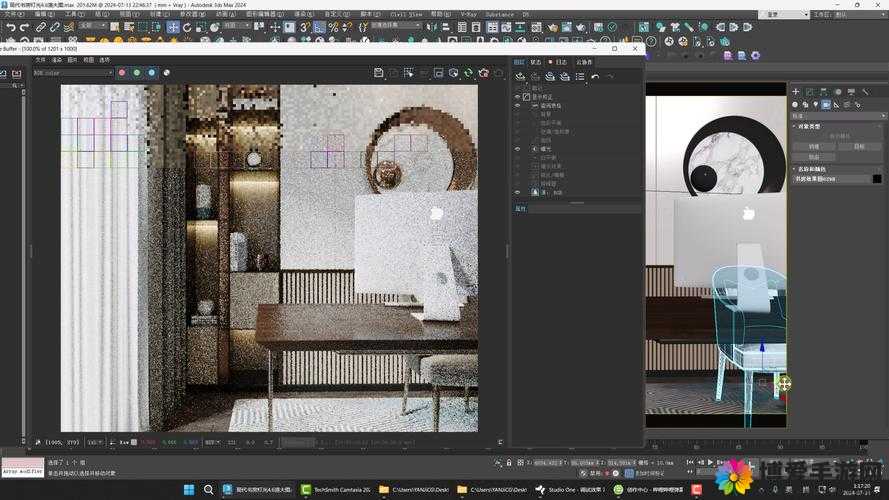Click the selection lock icon in status bar
The image size is (889, 500).
(509, 463)
